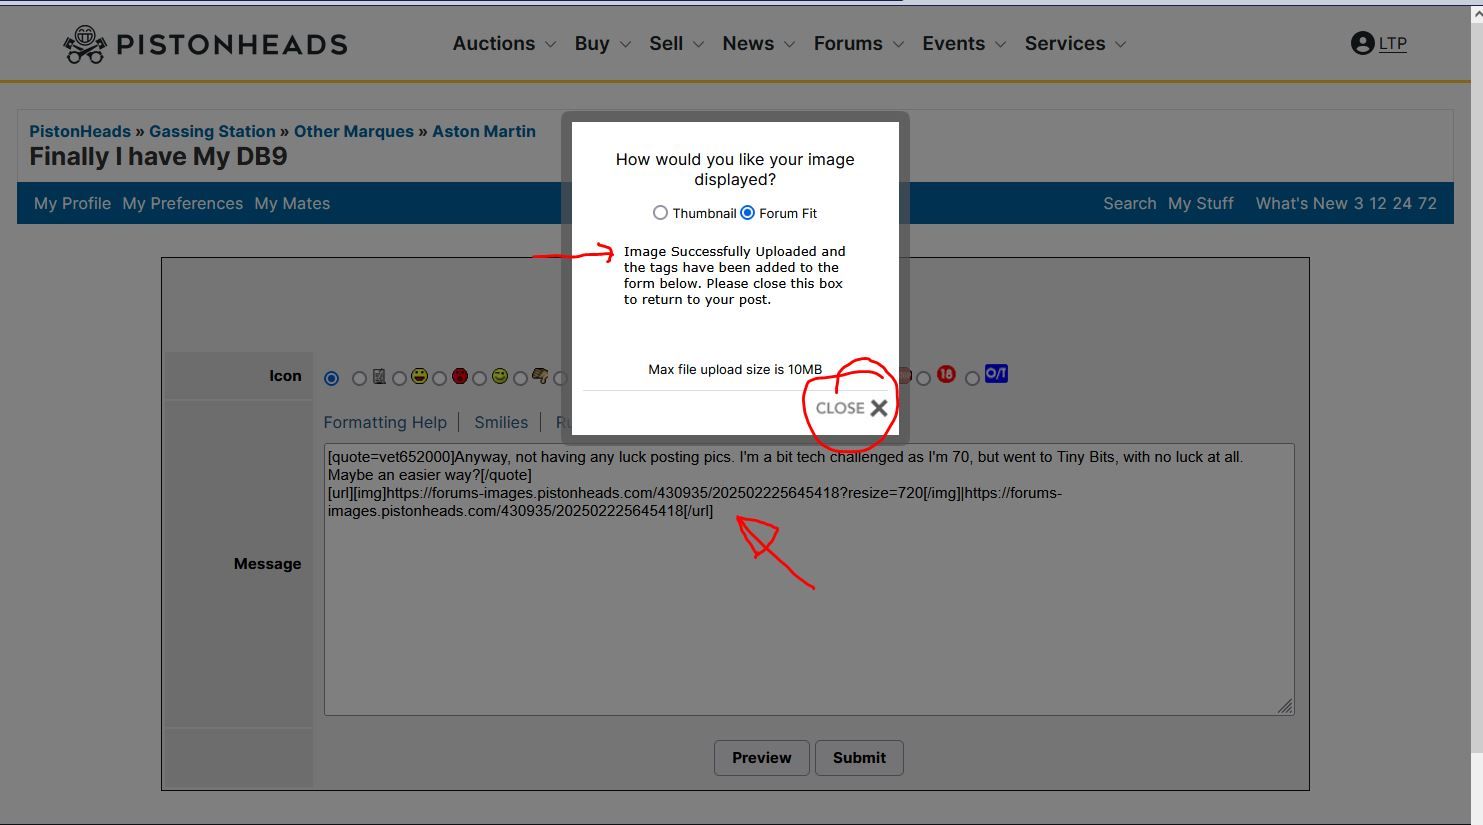Image resolution: width=1483 pixels, height=825 pixels.
Task: Click the thumbs-down post icon
Action: 540,376
